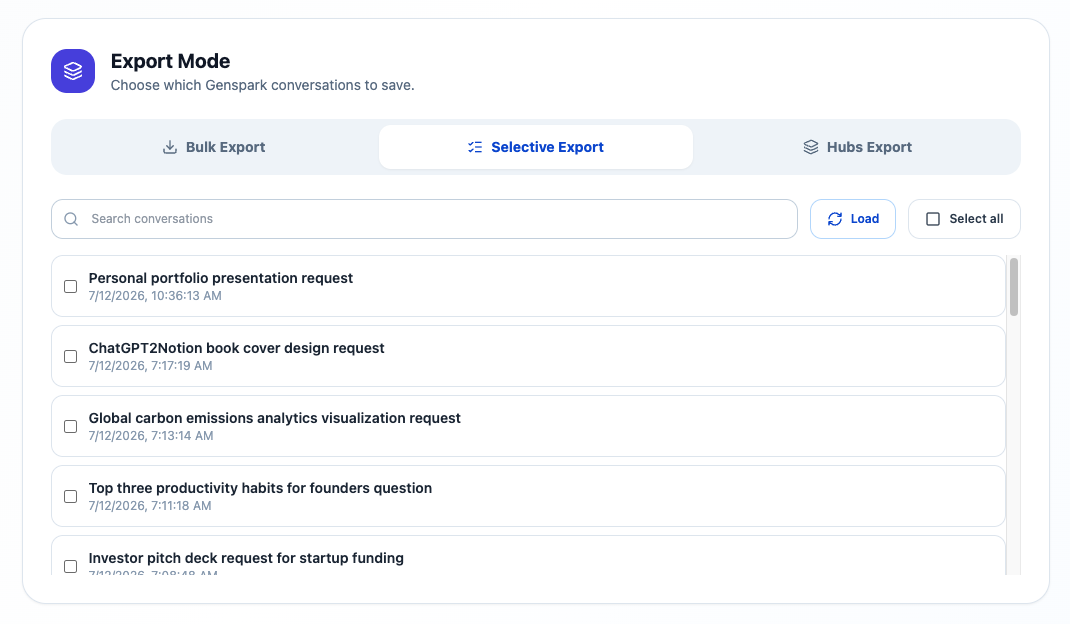Click the 'Export Mode' heading

171,61
